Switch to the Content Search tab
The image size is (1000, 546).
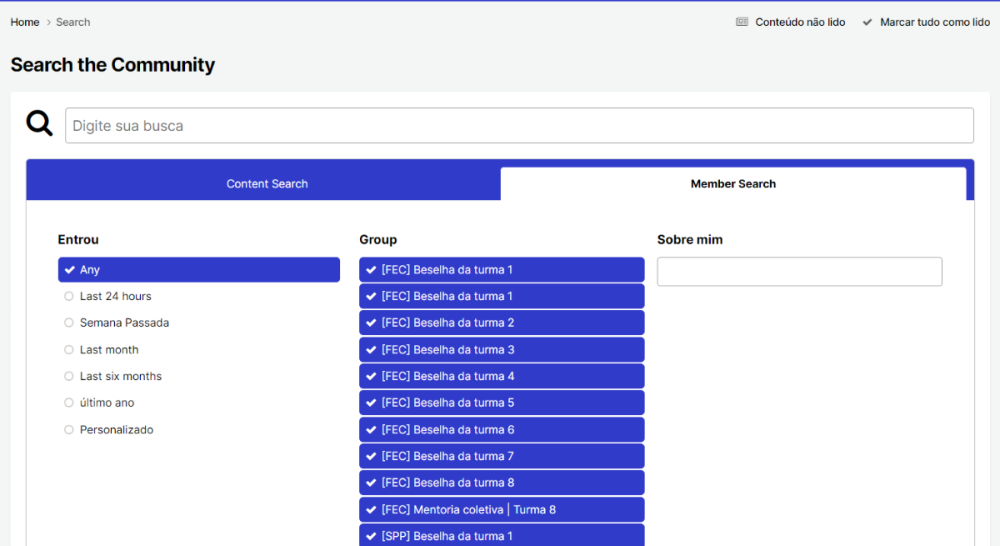click(267, 184)
